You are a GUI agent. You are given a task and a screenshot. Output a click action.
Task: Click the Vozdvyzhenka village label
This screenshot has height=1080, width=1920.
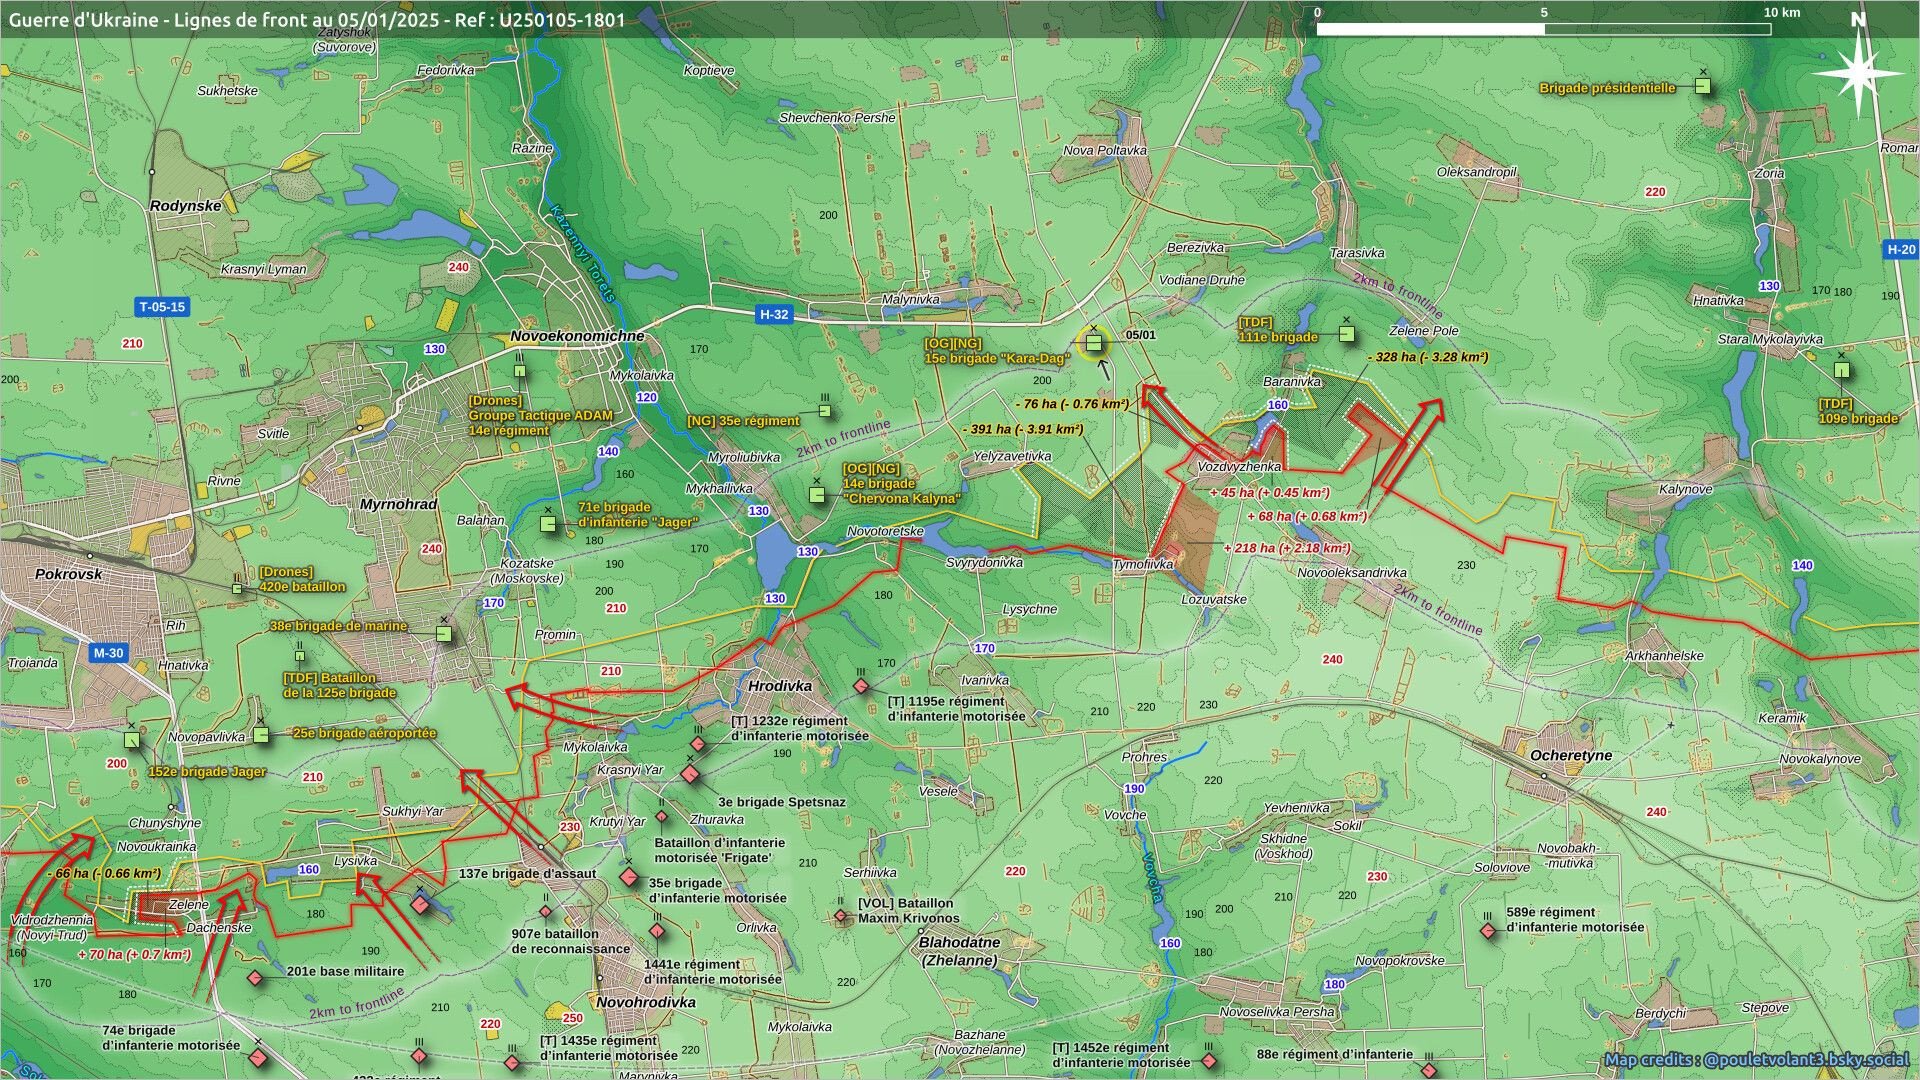(x=1239, y=467)
